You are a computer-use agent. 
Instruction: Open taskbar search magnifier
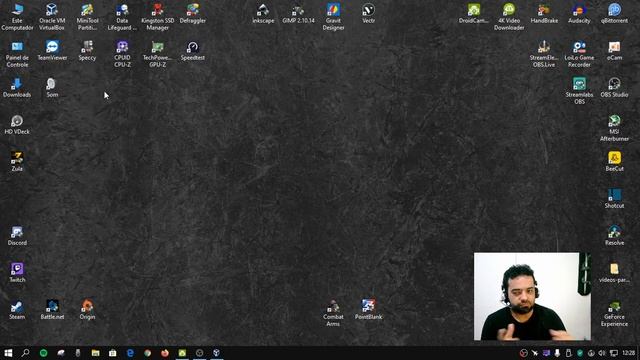pos(26,353)
